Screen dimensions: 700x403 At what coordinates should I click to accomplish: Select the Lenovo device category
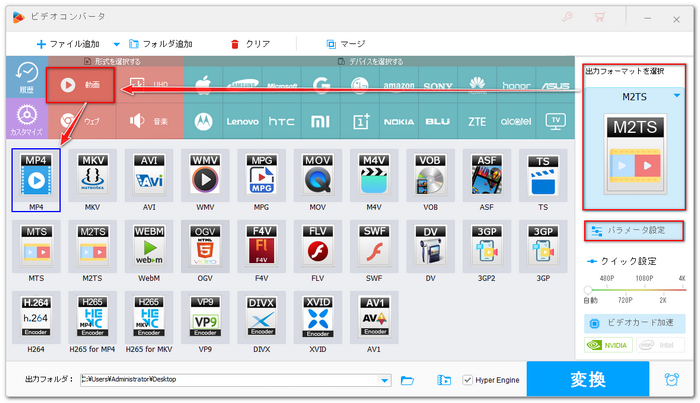pyautogui.click(x=242, y=121)
